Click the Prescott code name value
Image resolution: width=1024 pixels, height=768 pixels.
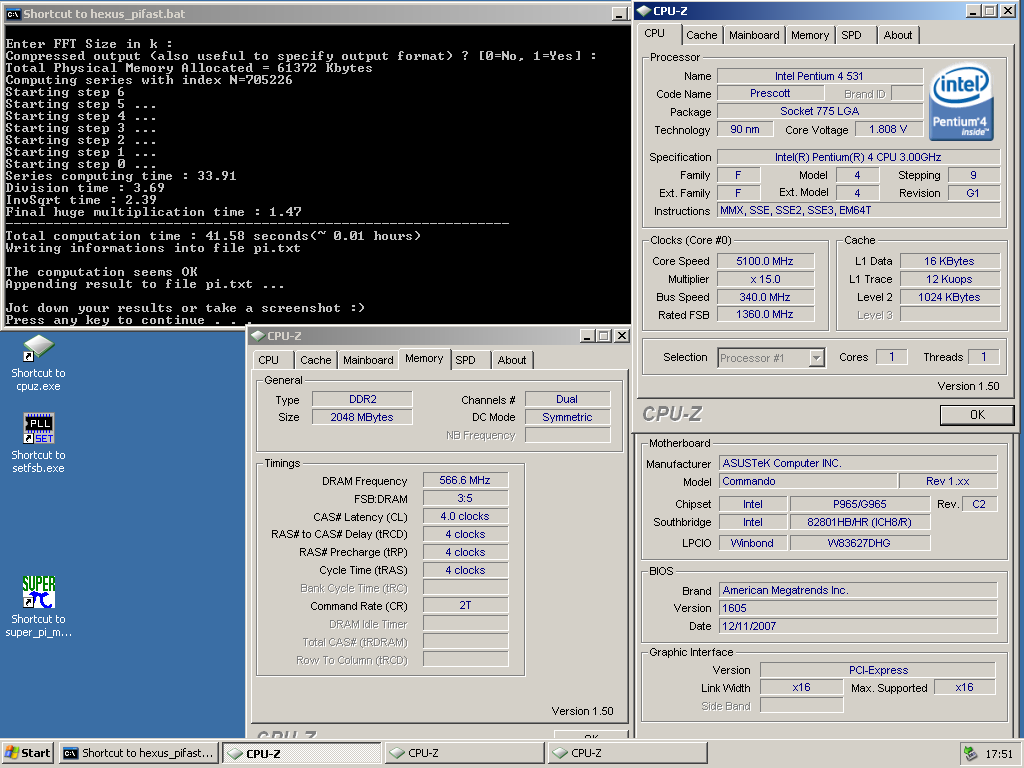770,93
